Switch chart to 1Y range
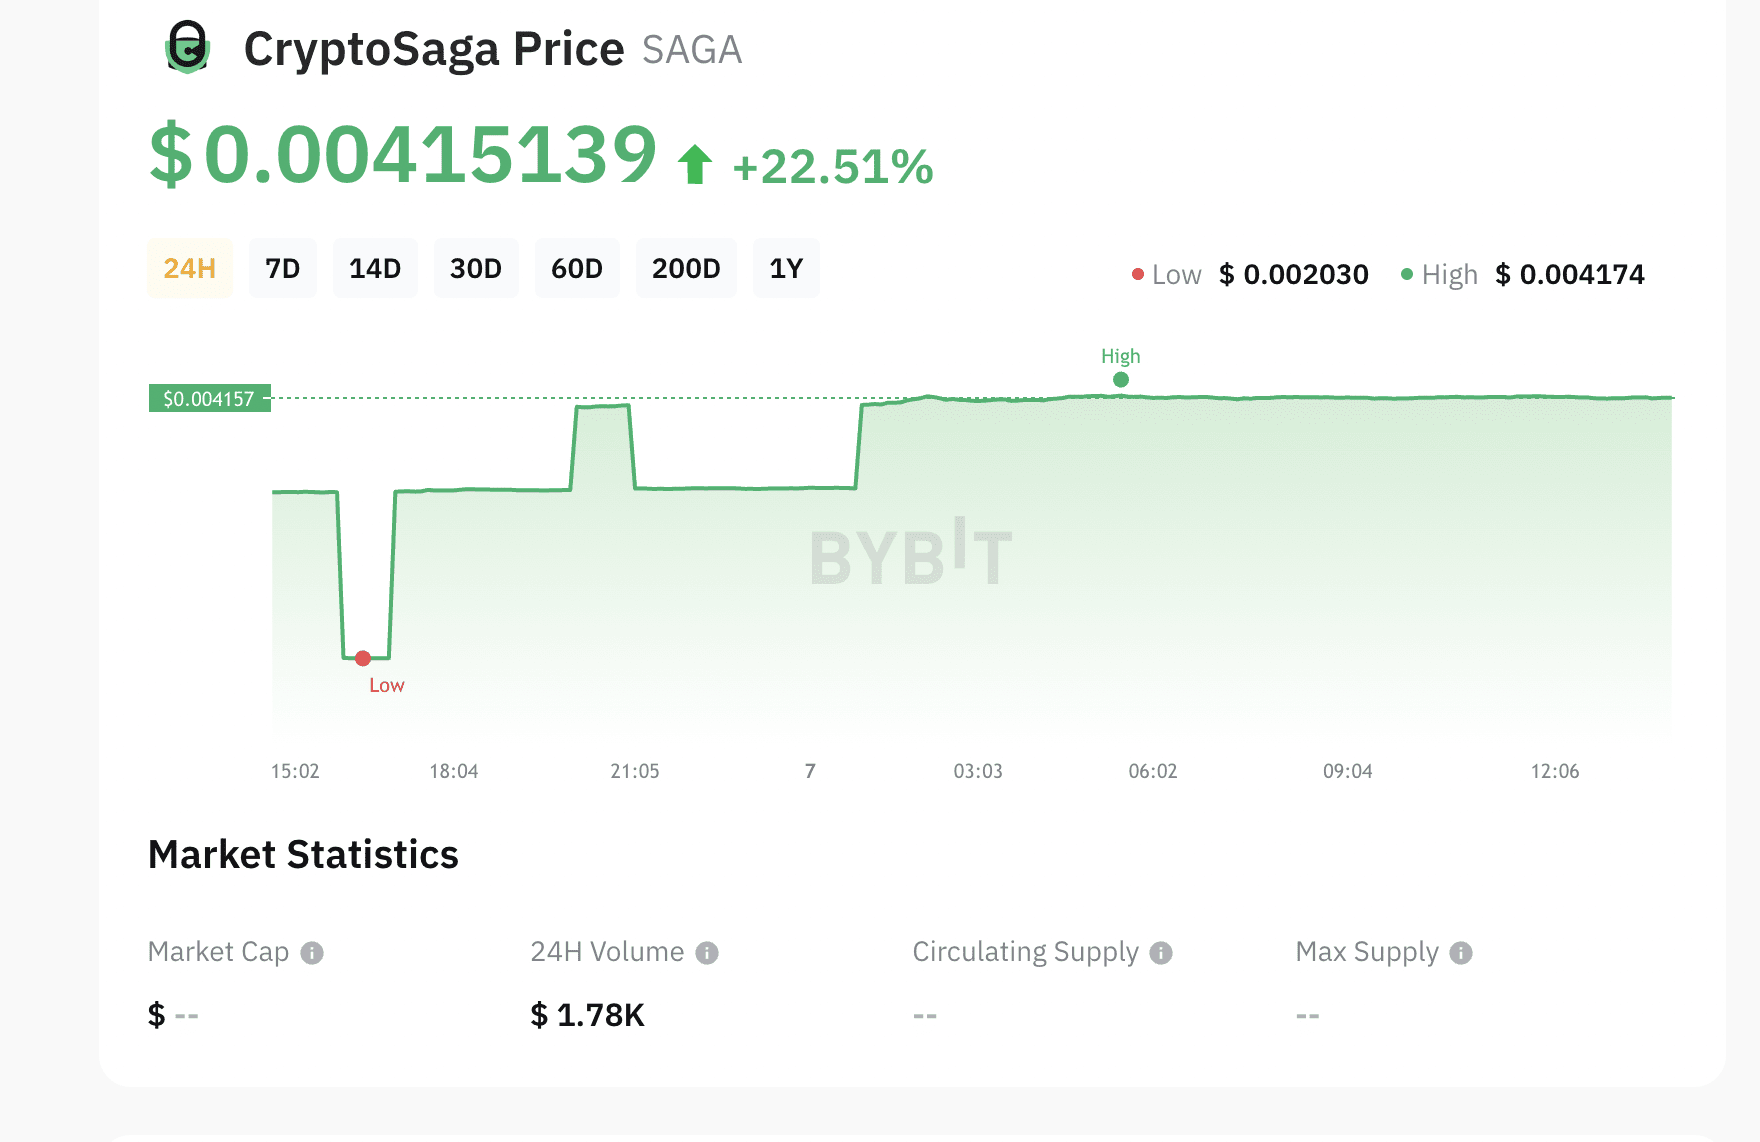The height and width of the screenshot is (1142, 1760). pyautogui.click(x=786, y=268)
